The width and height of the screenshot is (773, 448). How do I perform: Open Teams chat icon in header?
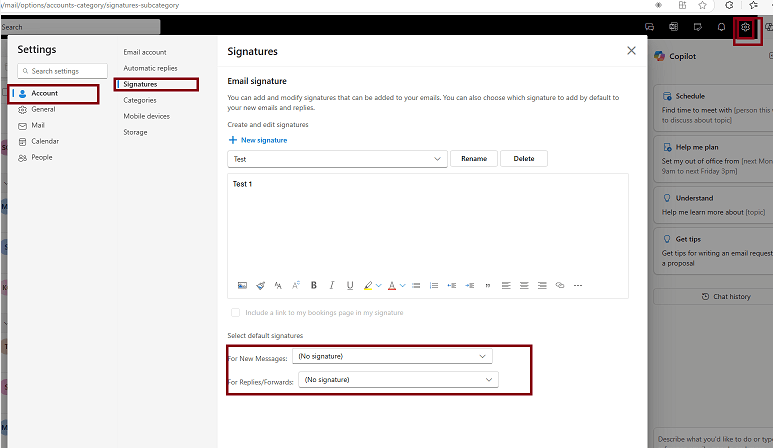(650, 27)
